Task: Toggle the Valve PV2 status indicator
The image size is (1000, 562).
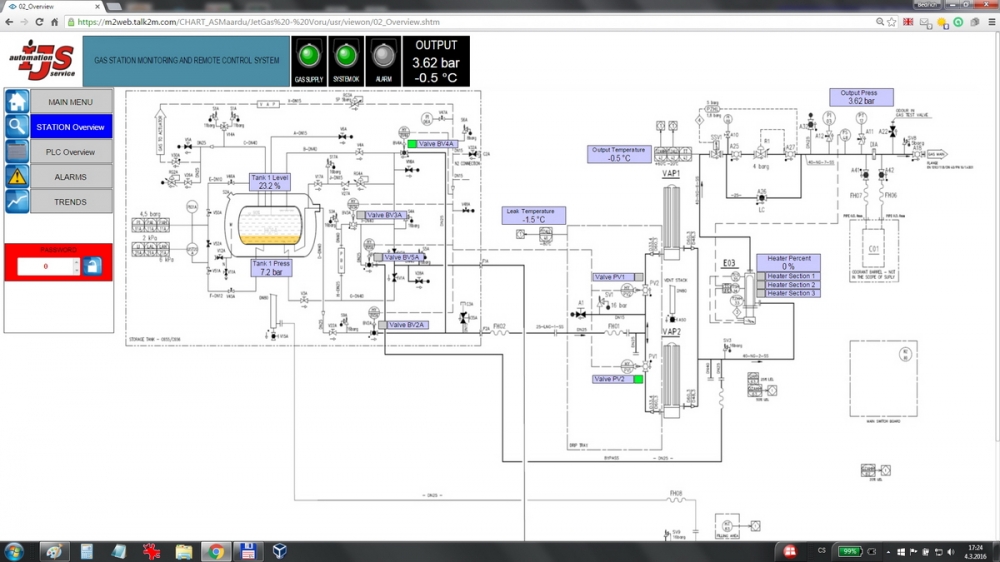Action: coord(637,379)
